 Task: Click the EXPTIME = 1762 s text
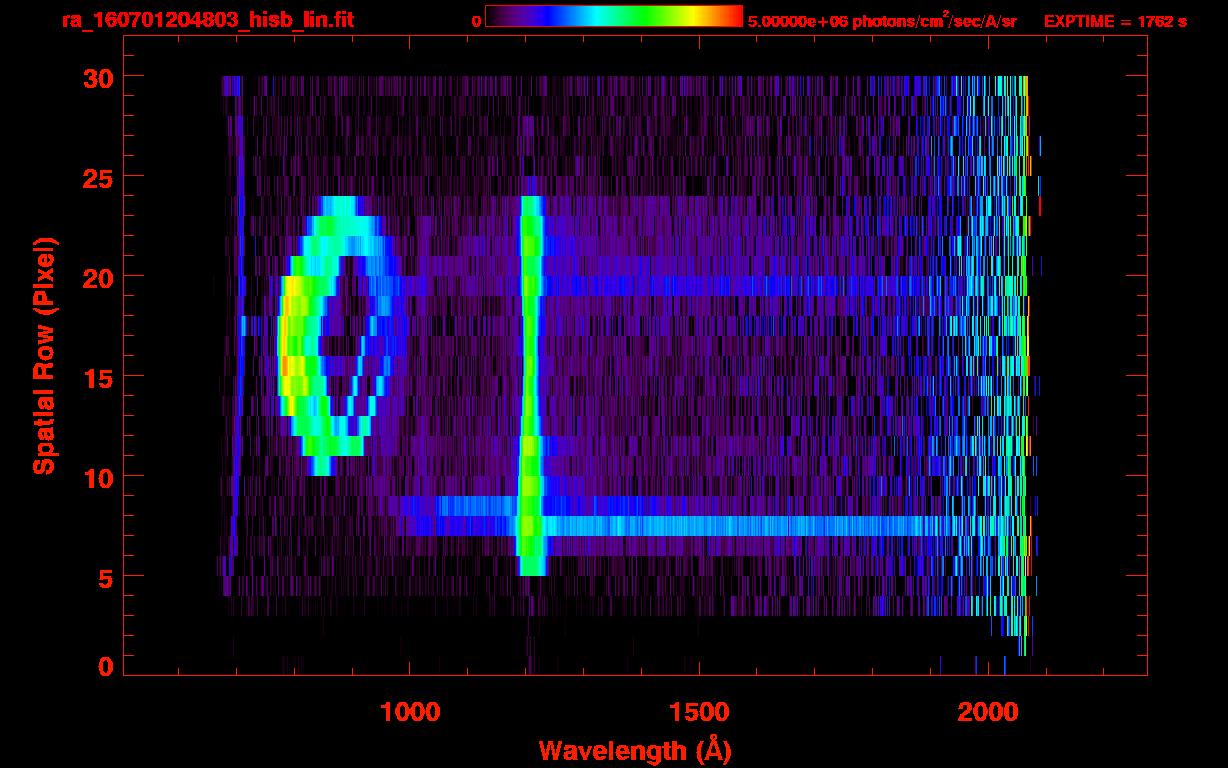(x=1115, y=21)
